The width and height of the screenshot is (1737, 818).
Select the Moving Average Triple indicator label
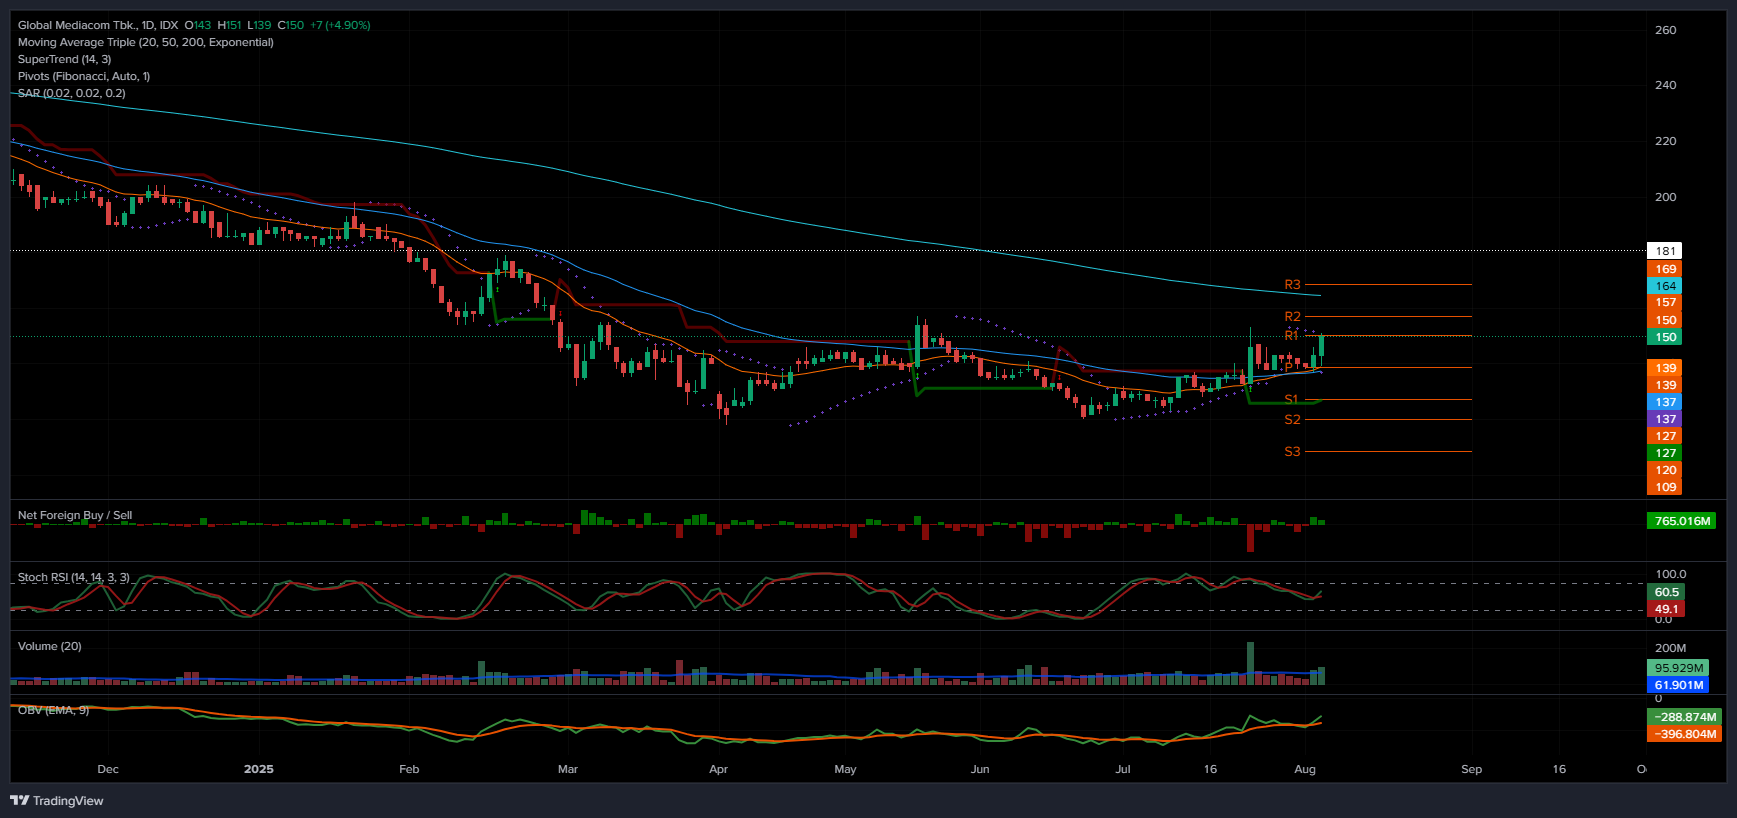click(x=146, y=42)
